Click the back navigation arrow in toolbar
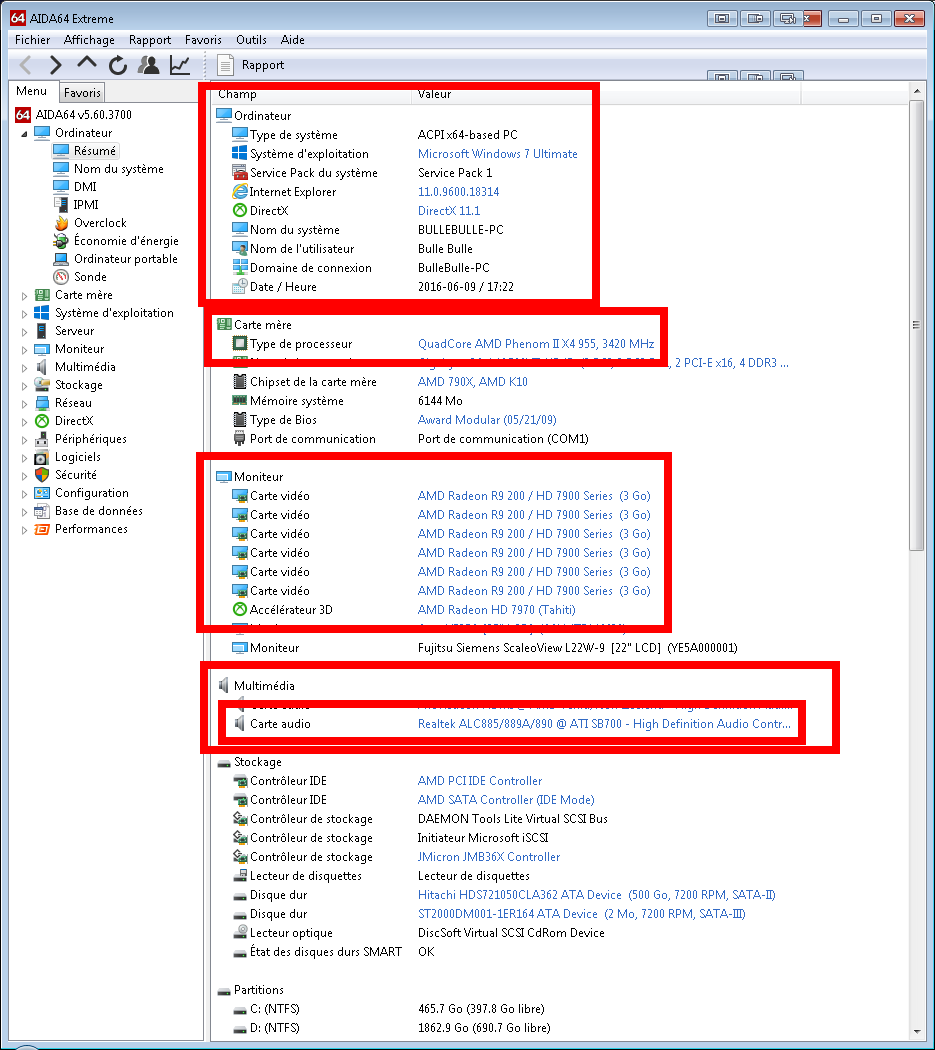This screenshot has height=1050, width=935. 26,65
